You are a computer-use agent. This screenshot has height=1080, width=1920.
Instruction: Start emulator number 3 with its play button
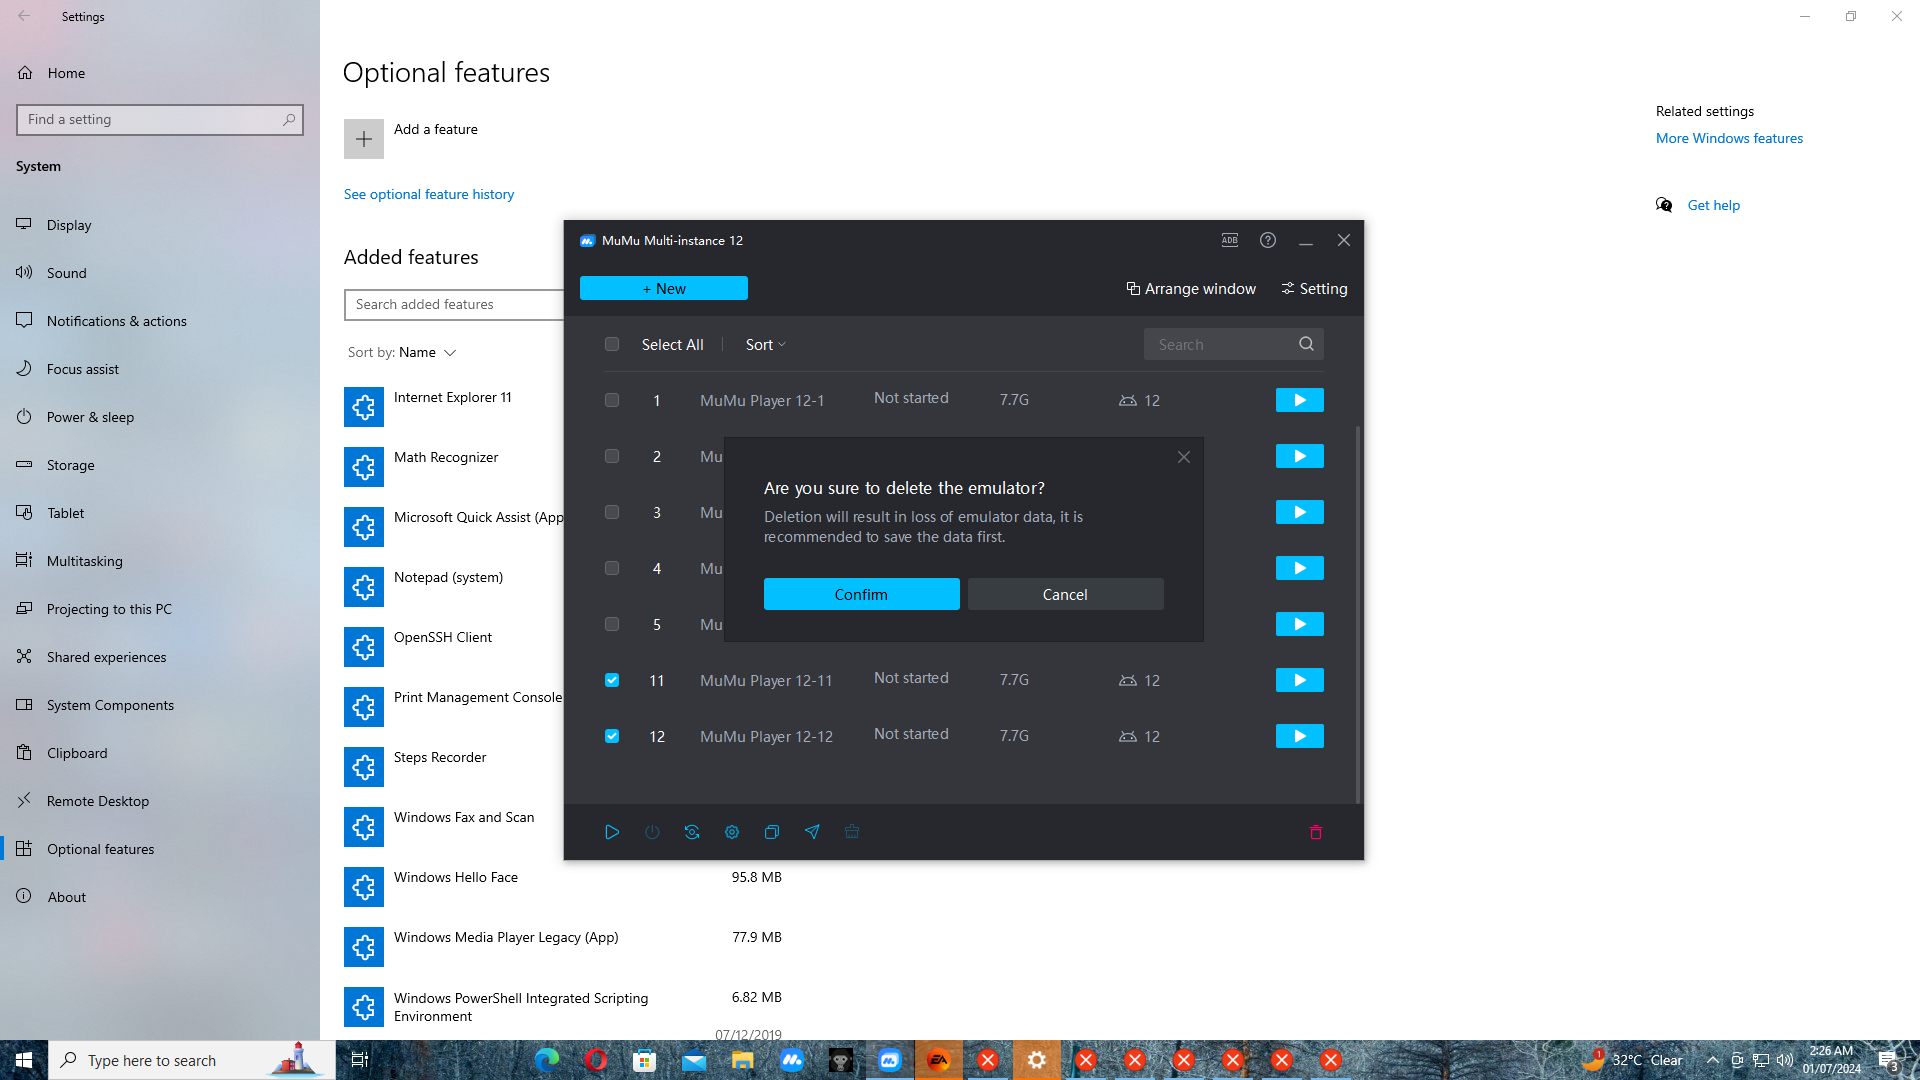tap(1300, 512)
